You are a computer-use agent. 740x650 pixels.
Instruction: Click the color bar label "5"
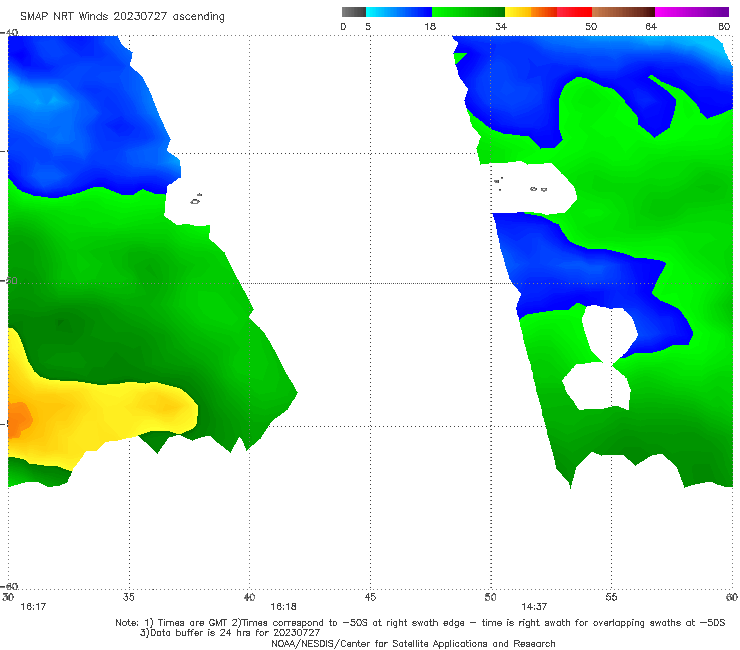(x=368, y=27)
